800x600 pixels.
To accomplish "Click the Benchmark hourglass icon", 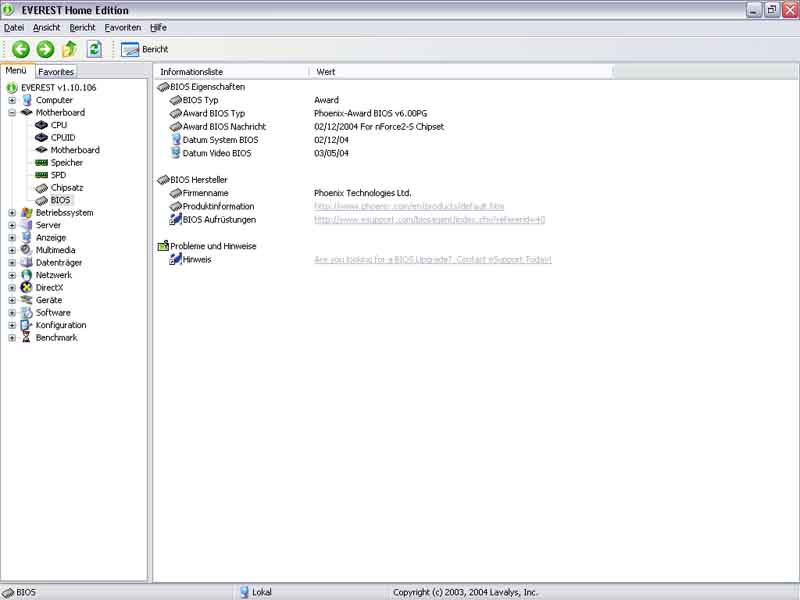I will click(x=27, y=338).
